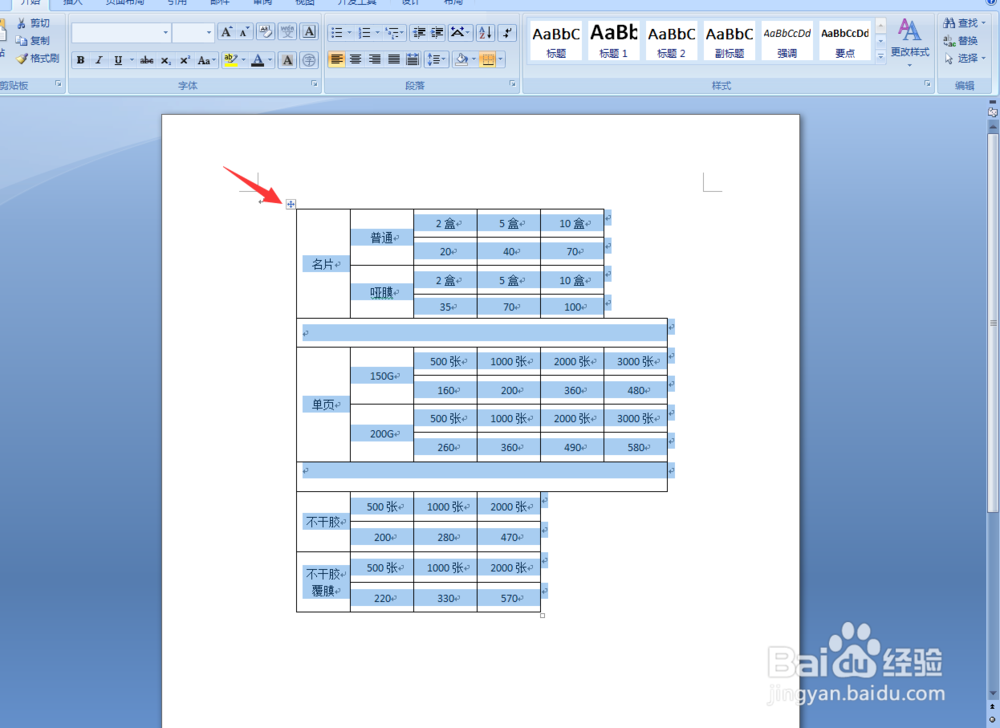Click the Character Shading (gray A) icon
The width and height of the screenshot is (1000, 728).
(x=288, y=61)
